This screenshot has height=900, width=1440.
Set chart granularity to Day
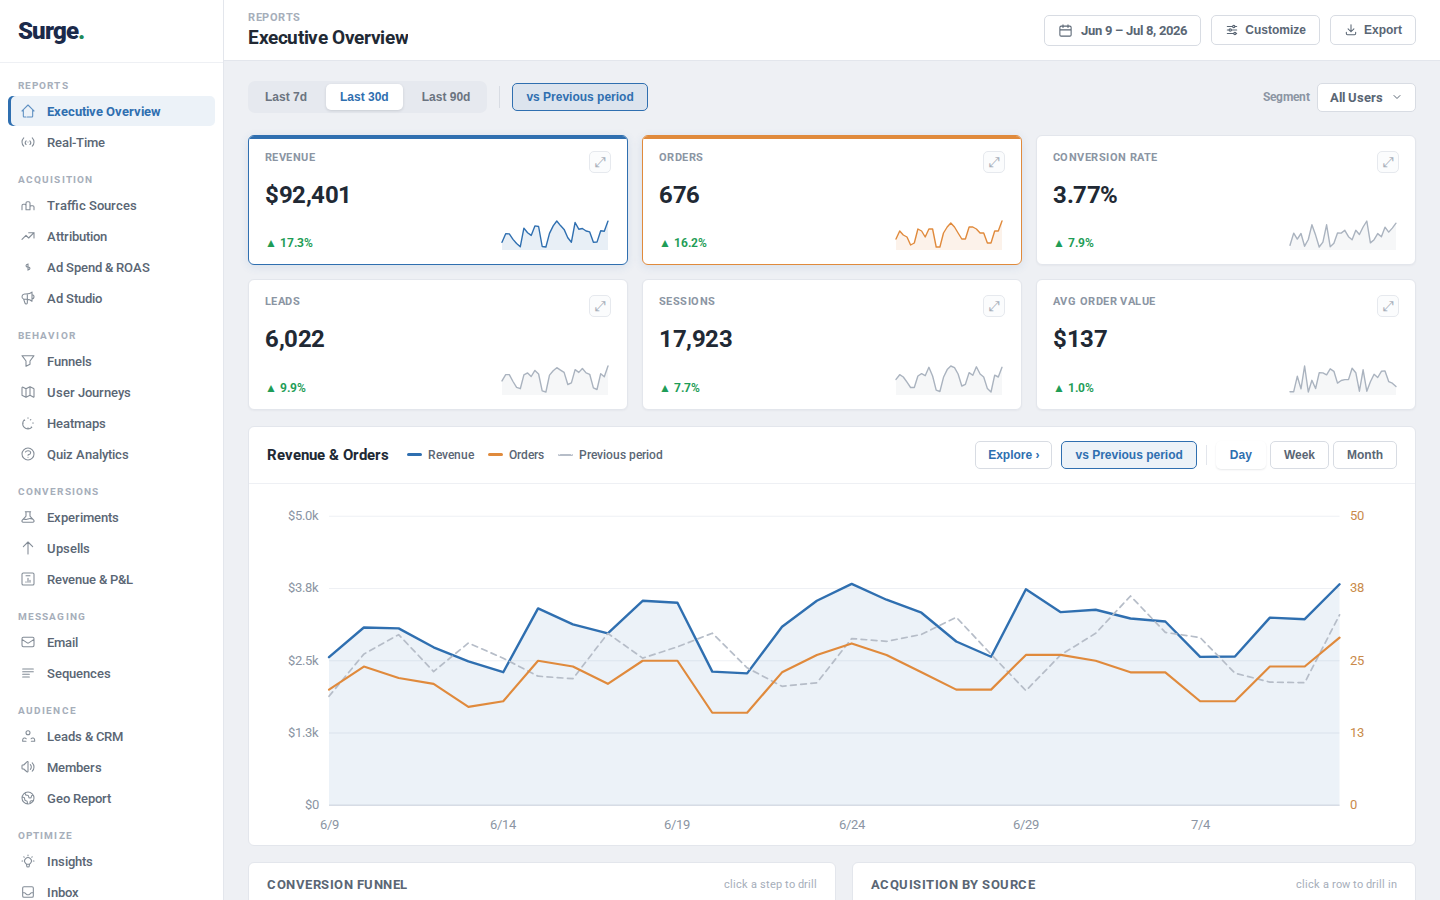pyautogui.click(x=1241, y=455)
